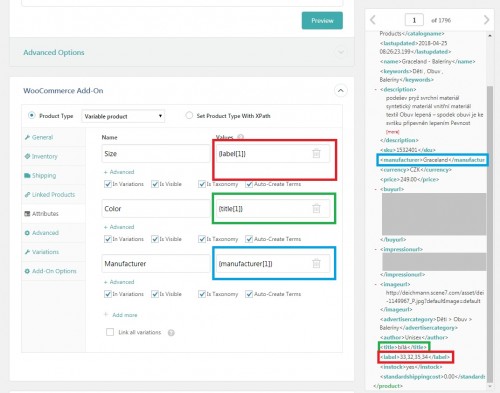The image size is (500, 393).
Task: Open the General tab
Action: pyautogui.click(x=53, y=137)
